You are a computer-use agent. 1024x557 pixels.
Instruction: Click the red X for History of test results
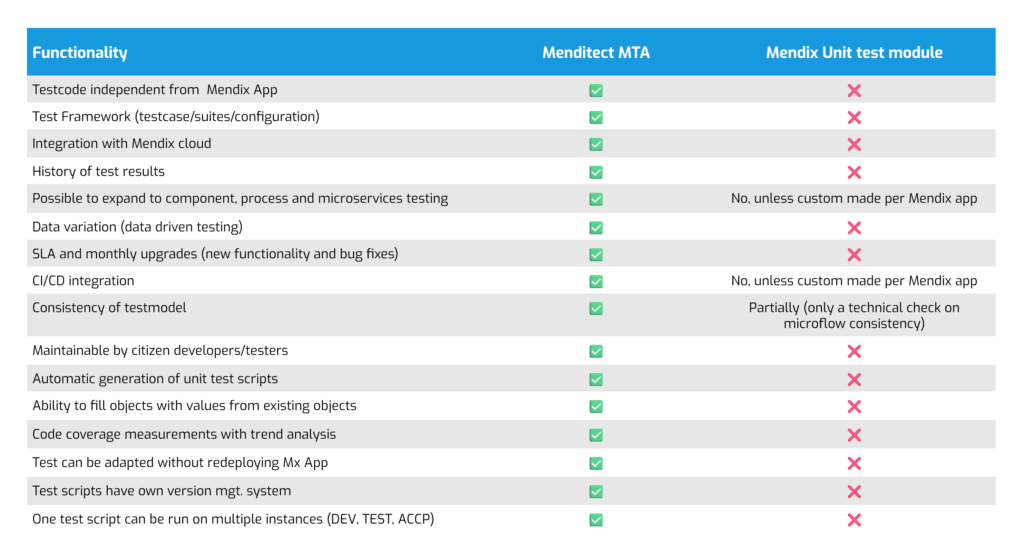coord(854,172)
